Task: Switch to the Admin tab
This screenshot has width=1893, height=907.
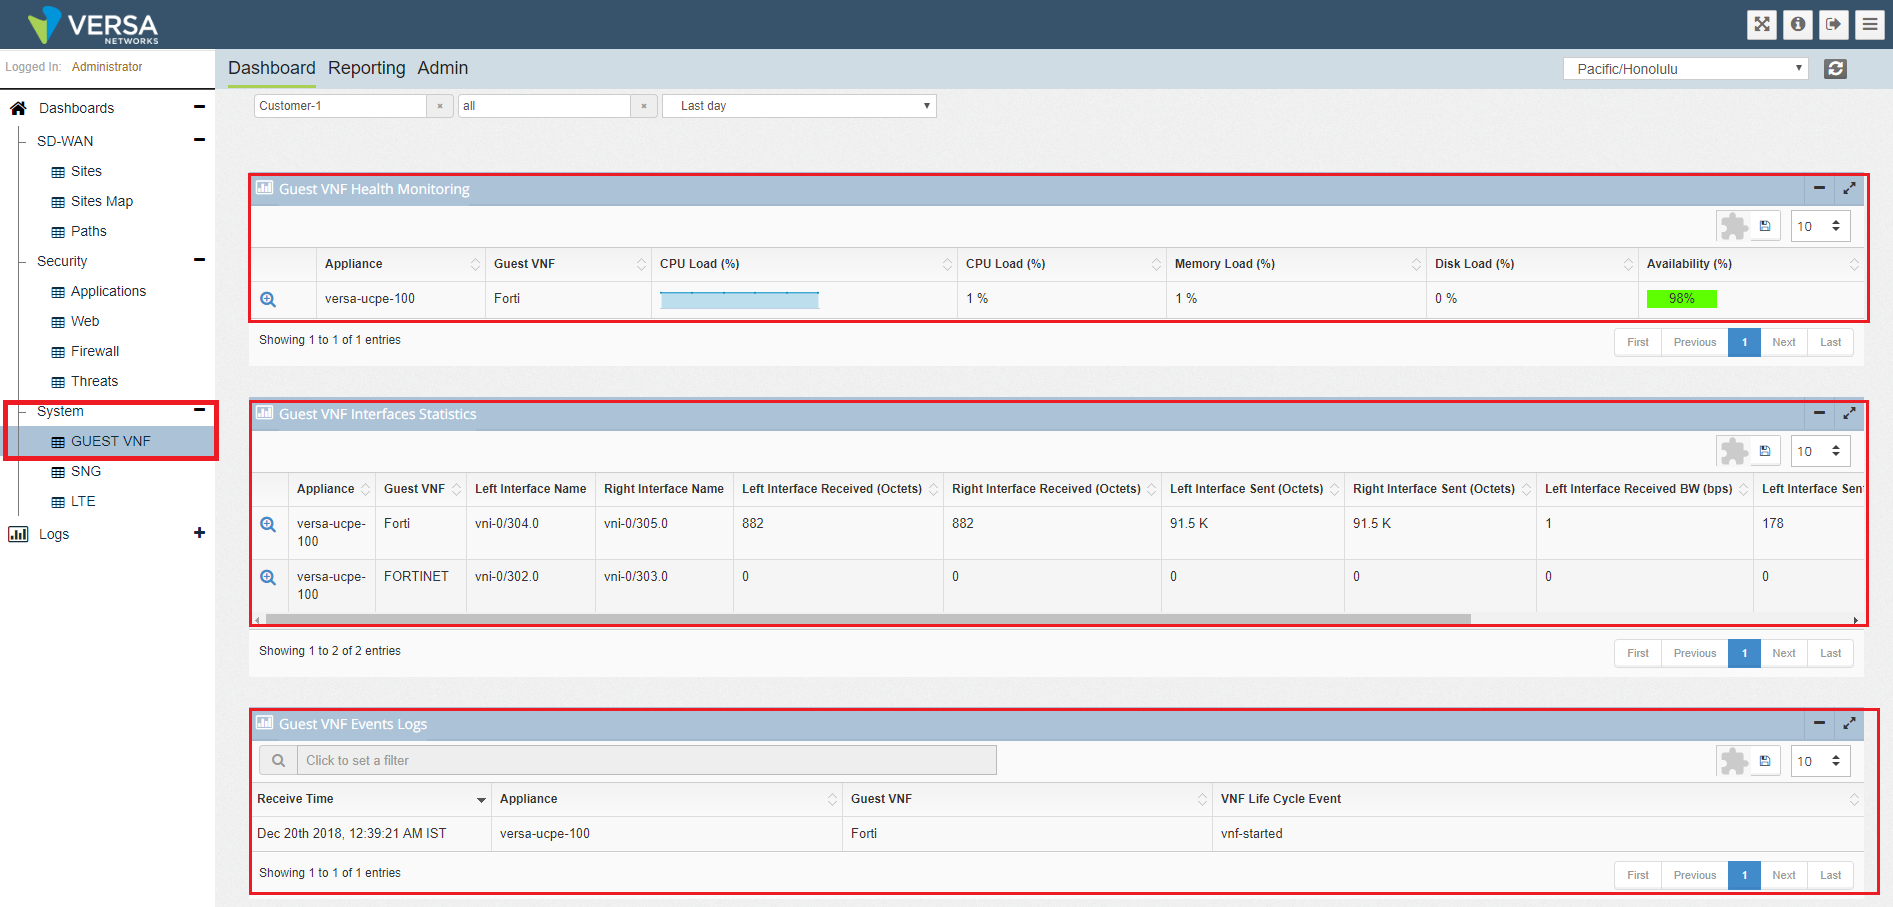Action: 442,68
